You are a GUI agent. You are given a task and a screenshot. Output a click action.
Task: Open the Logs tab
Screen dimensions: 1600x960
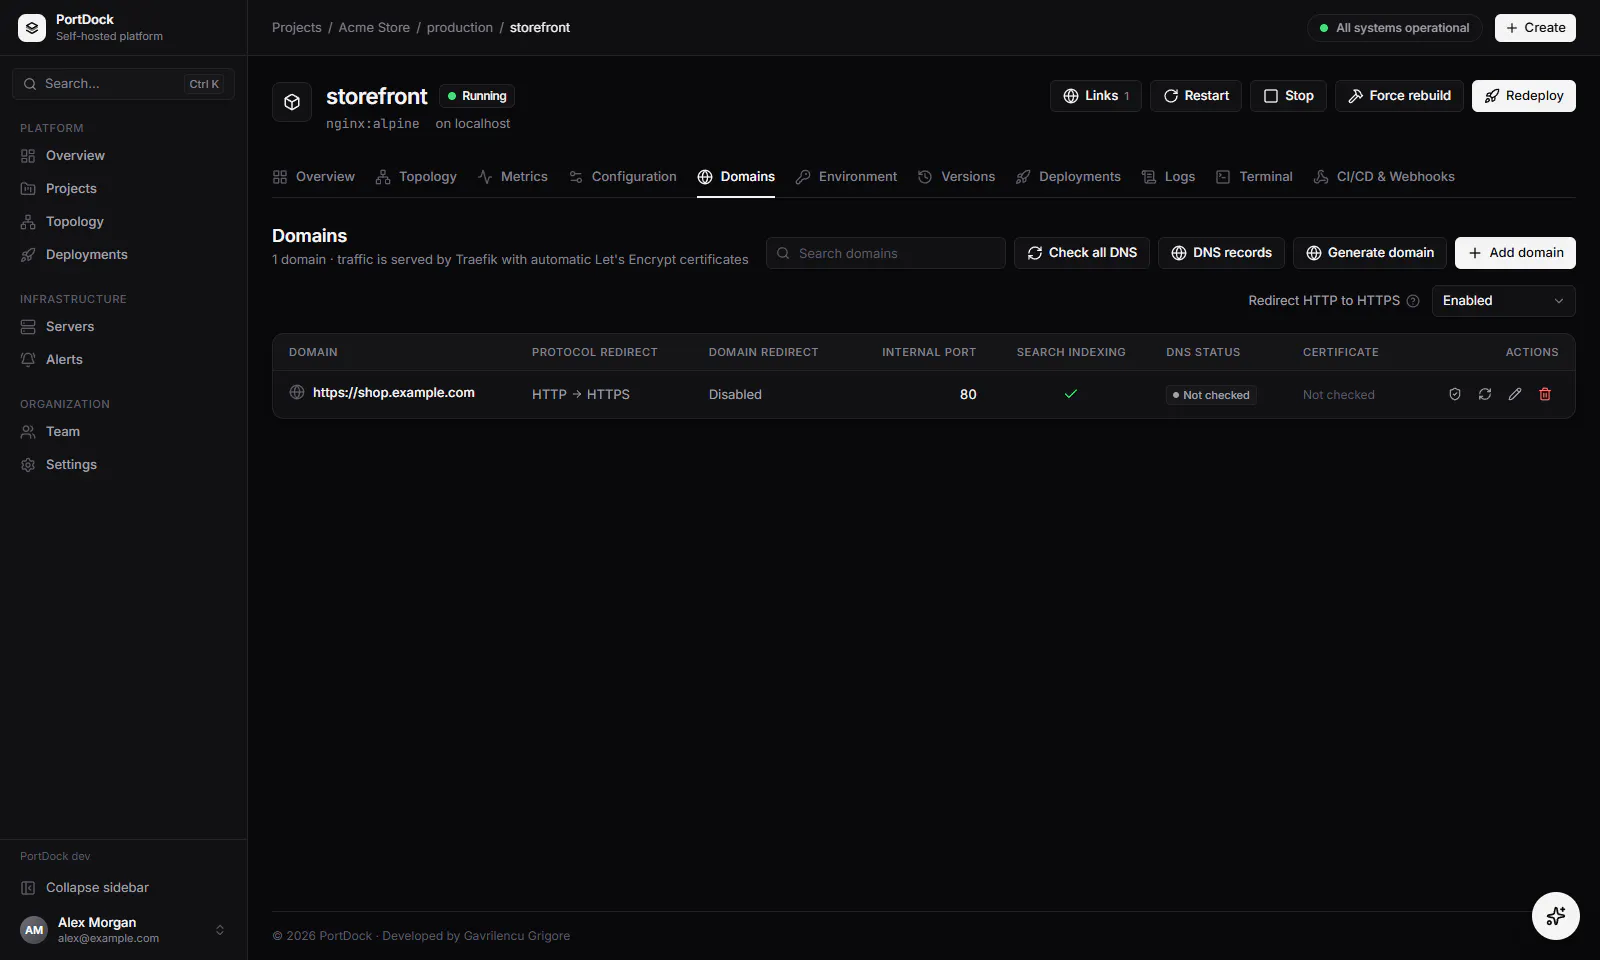click(1168, 177)
